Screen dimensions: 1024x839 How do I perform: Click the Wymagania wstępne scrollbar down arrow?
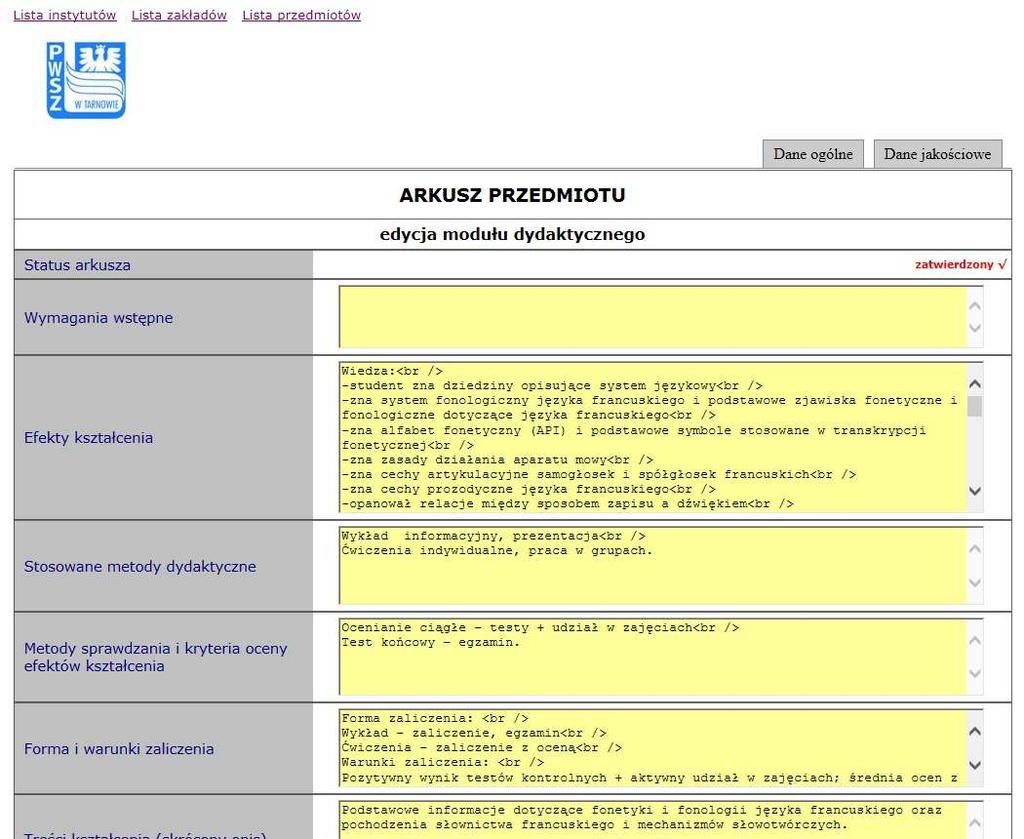click(974, 328)
